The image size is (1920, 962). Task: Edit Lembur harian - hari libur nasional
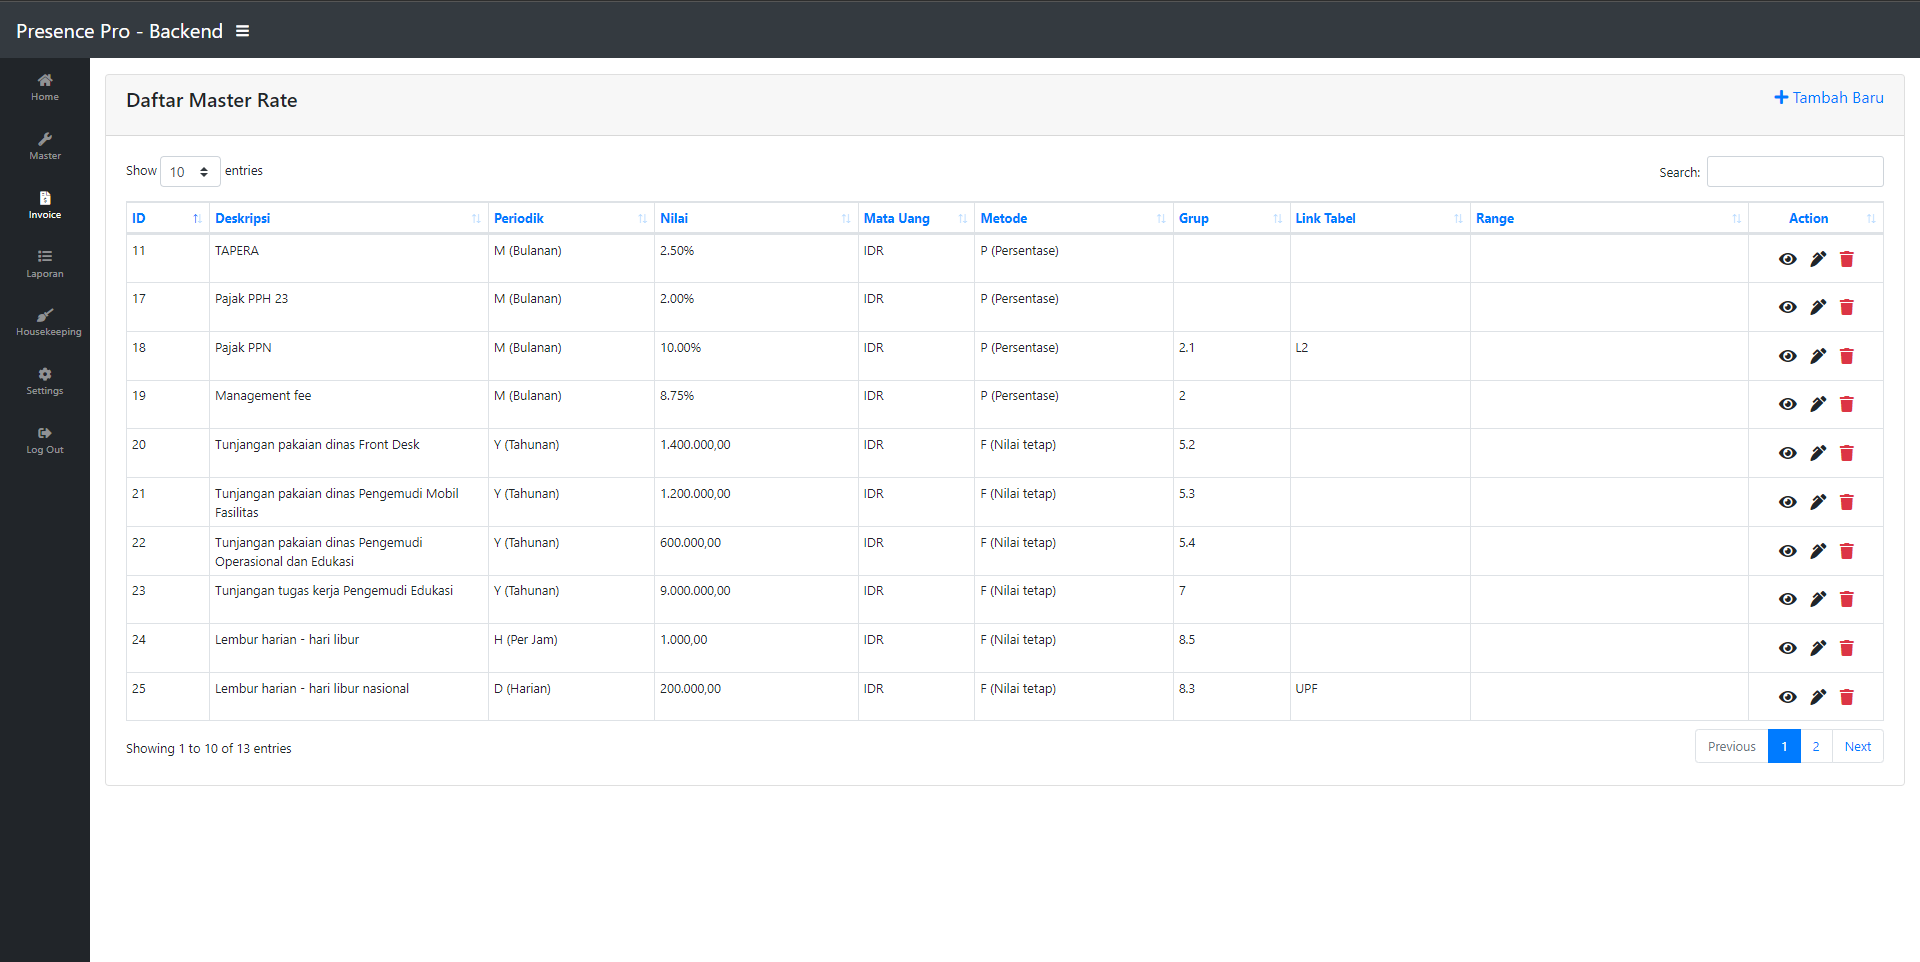pos(1818,697)
